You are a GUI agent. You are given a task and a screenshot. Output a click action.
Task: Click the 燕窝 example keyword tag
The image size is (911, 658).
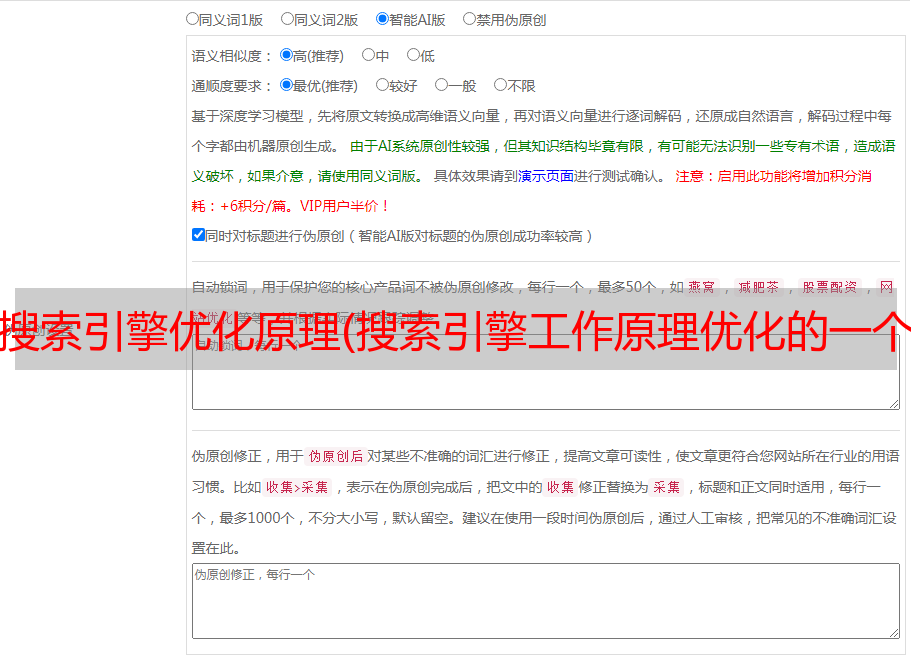tap(701, 287)
